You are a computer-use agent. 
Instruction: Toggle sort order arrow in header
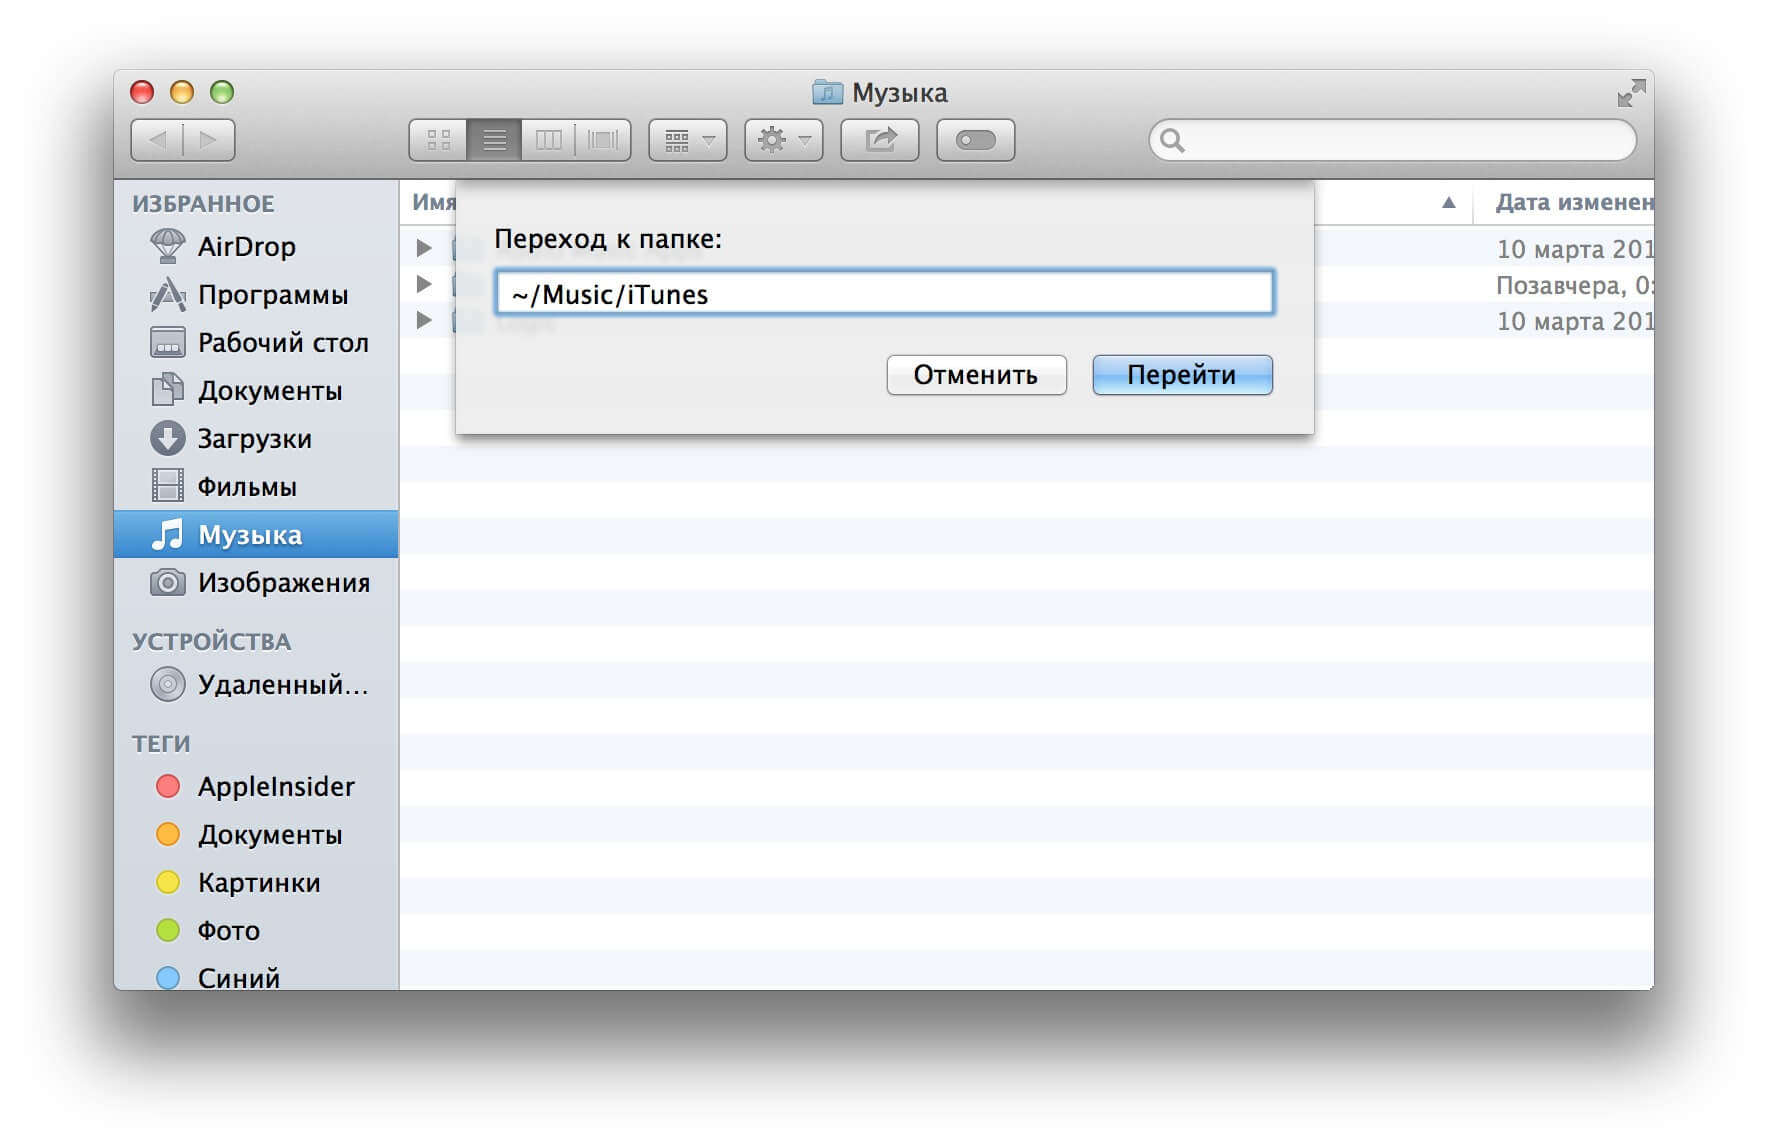1448,202
